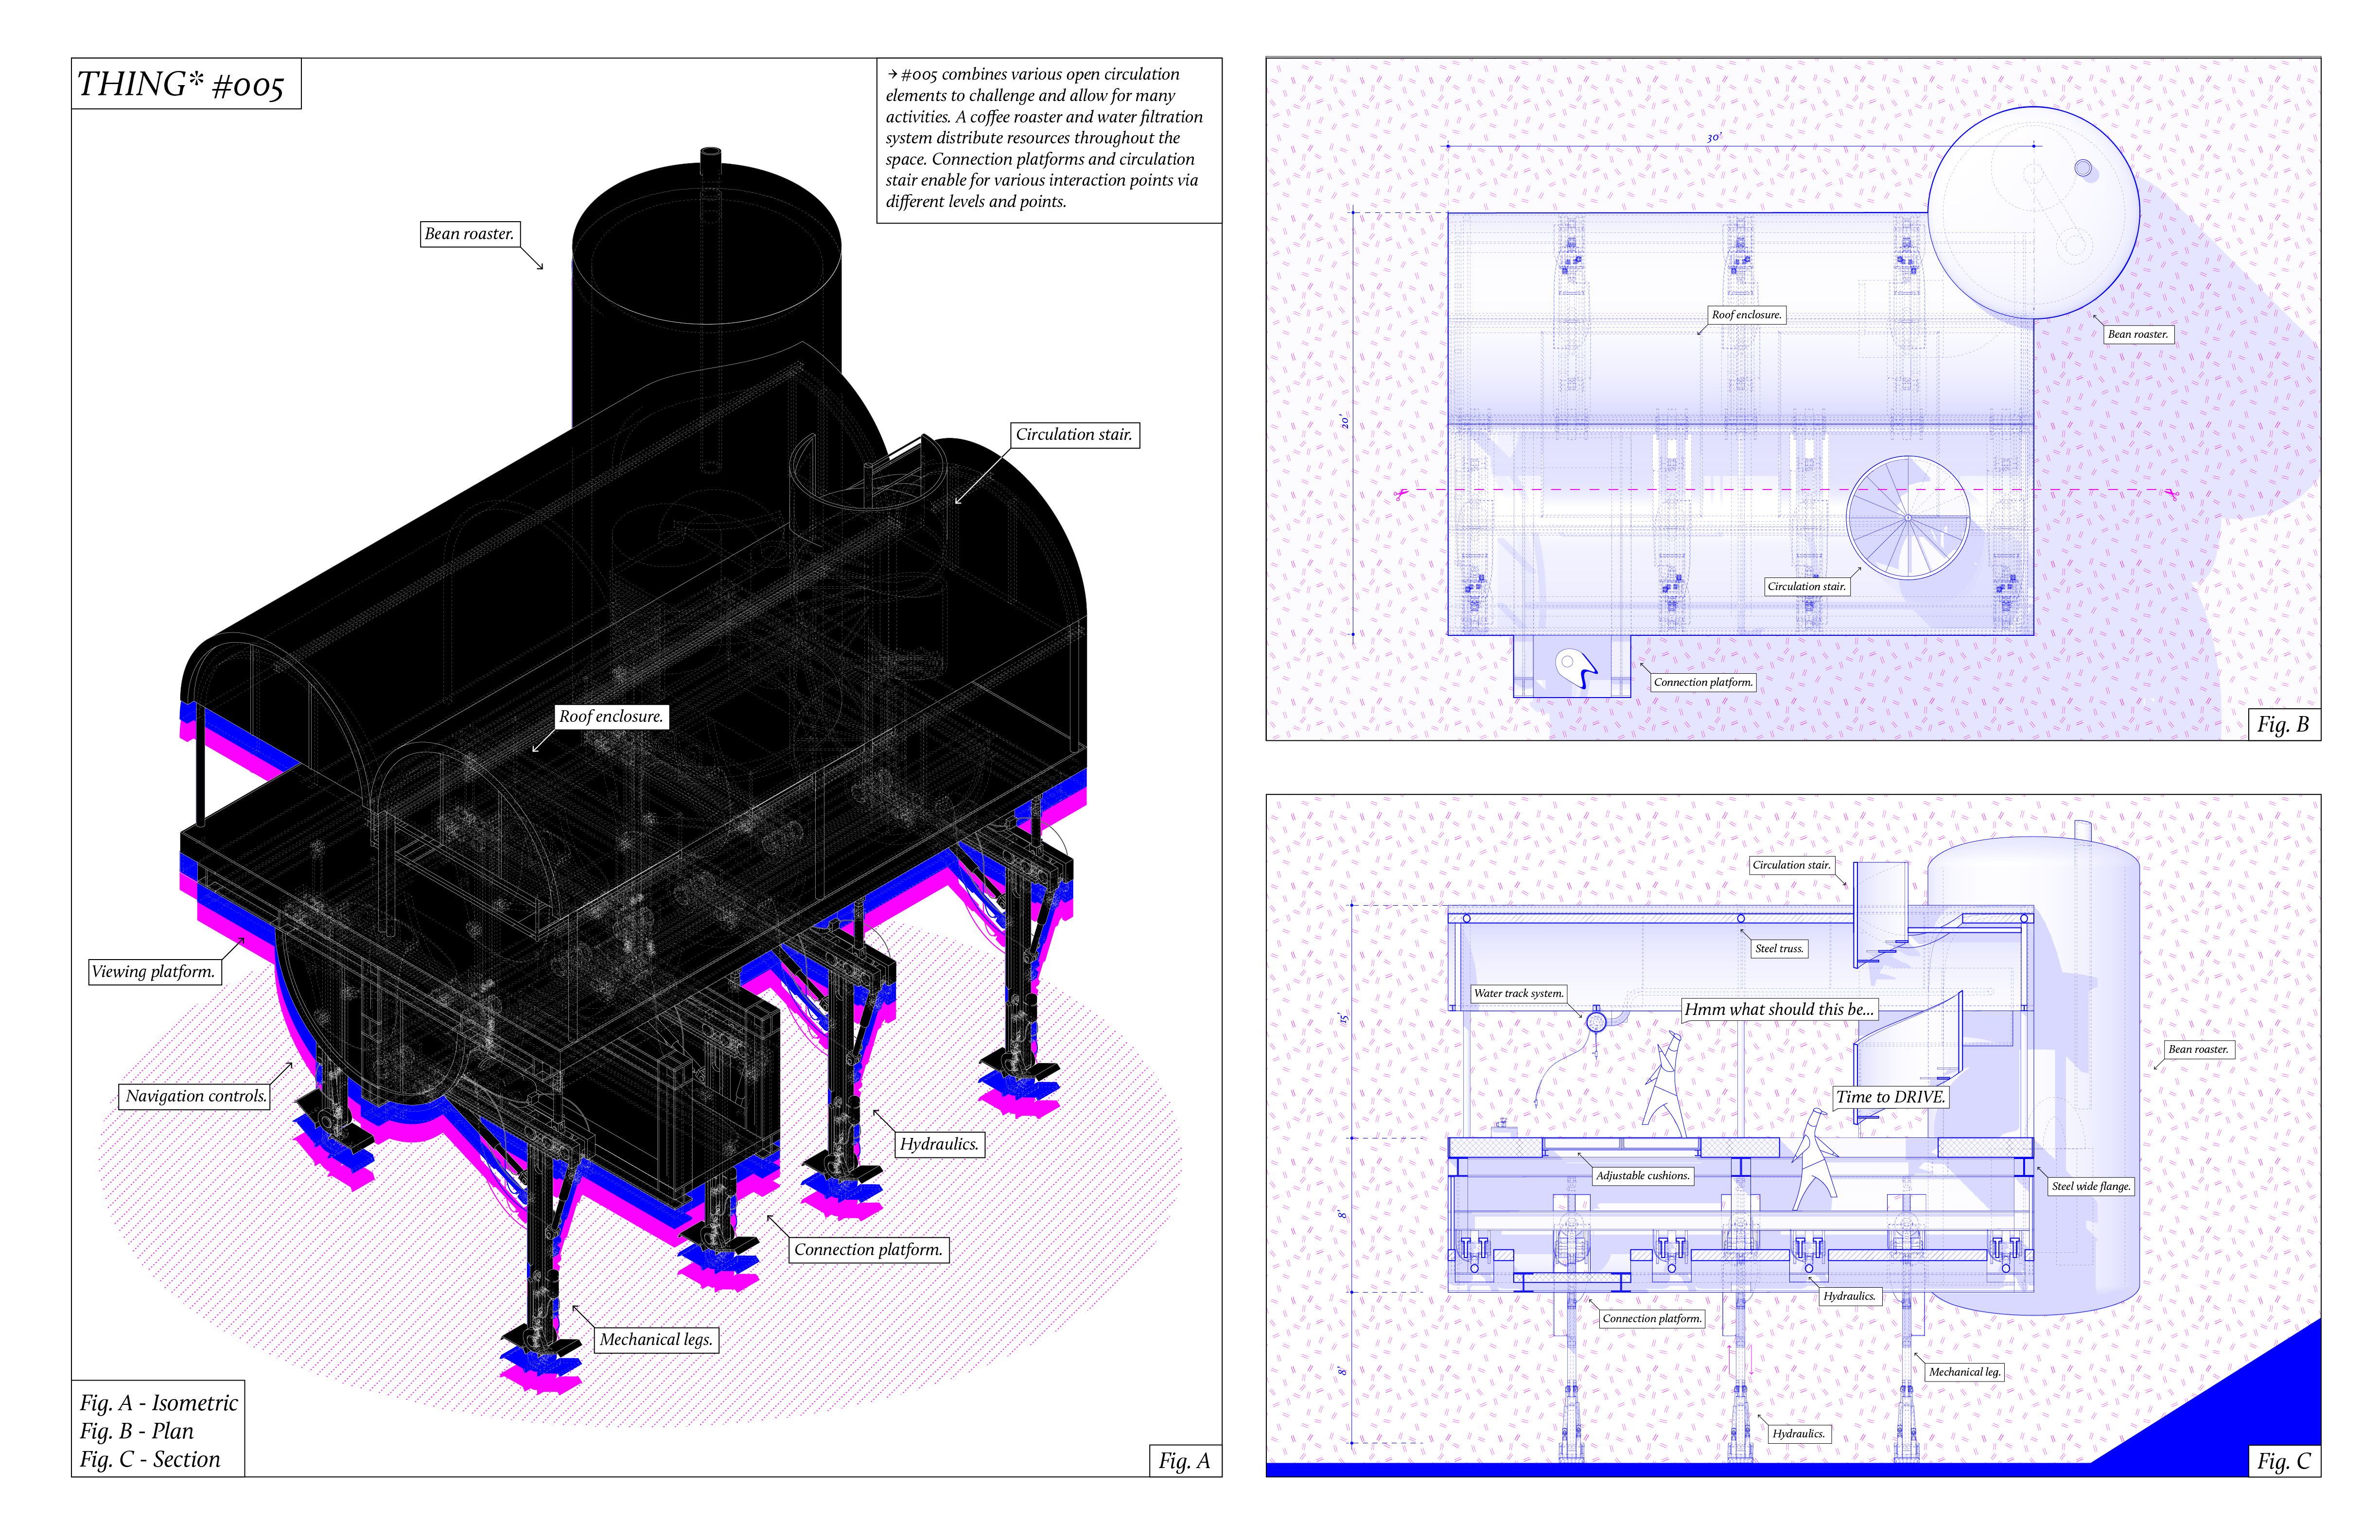The image size is (2380, 1540).
Task: Click the "Water track system." label
Action: 1518,994
